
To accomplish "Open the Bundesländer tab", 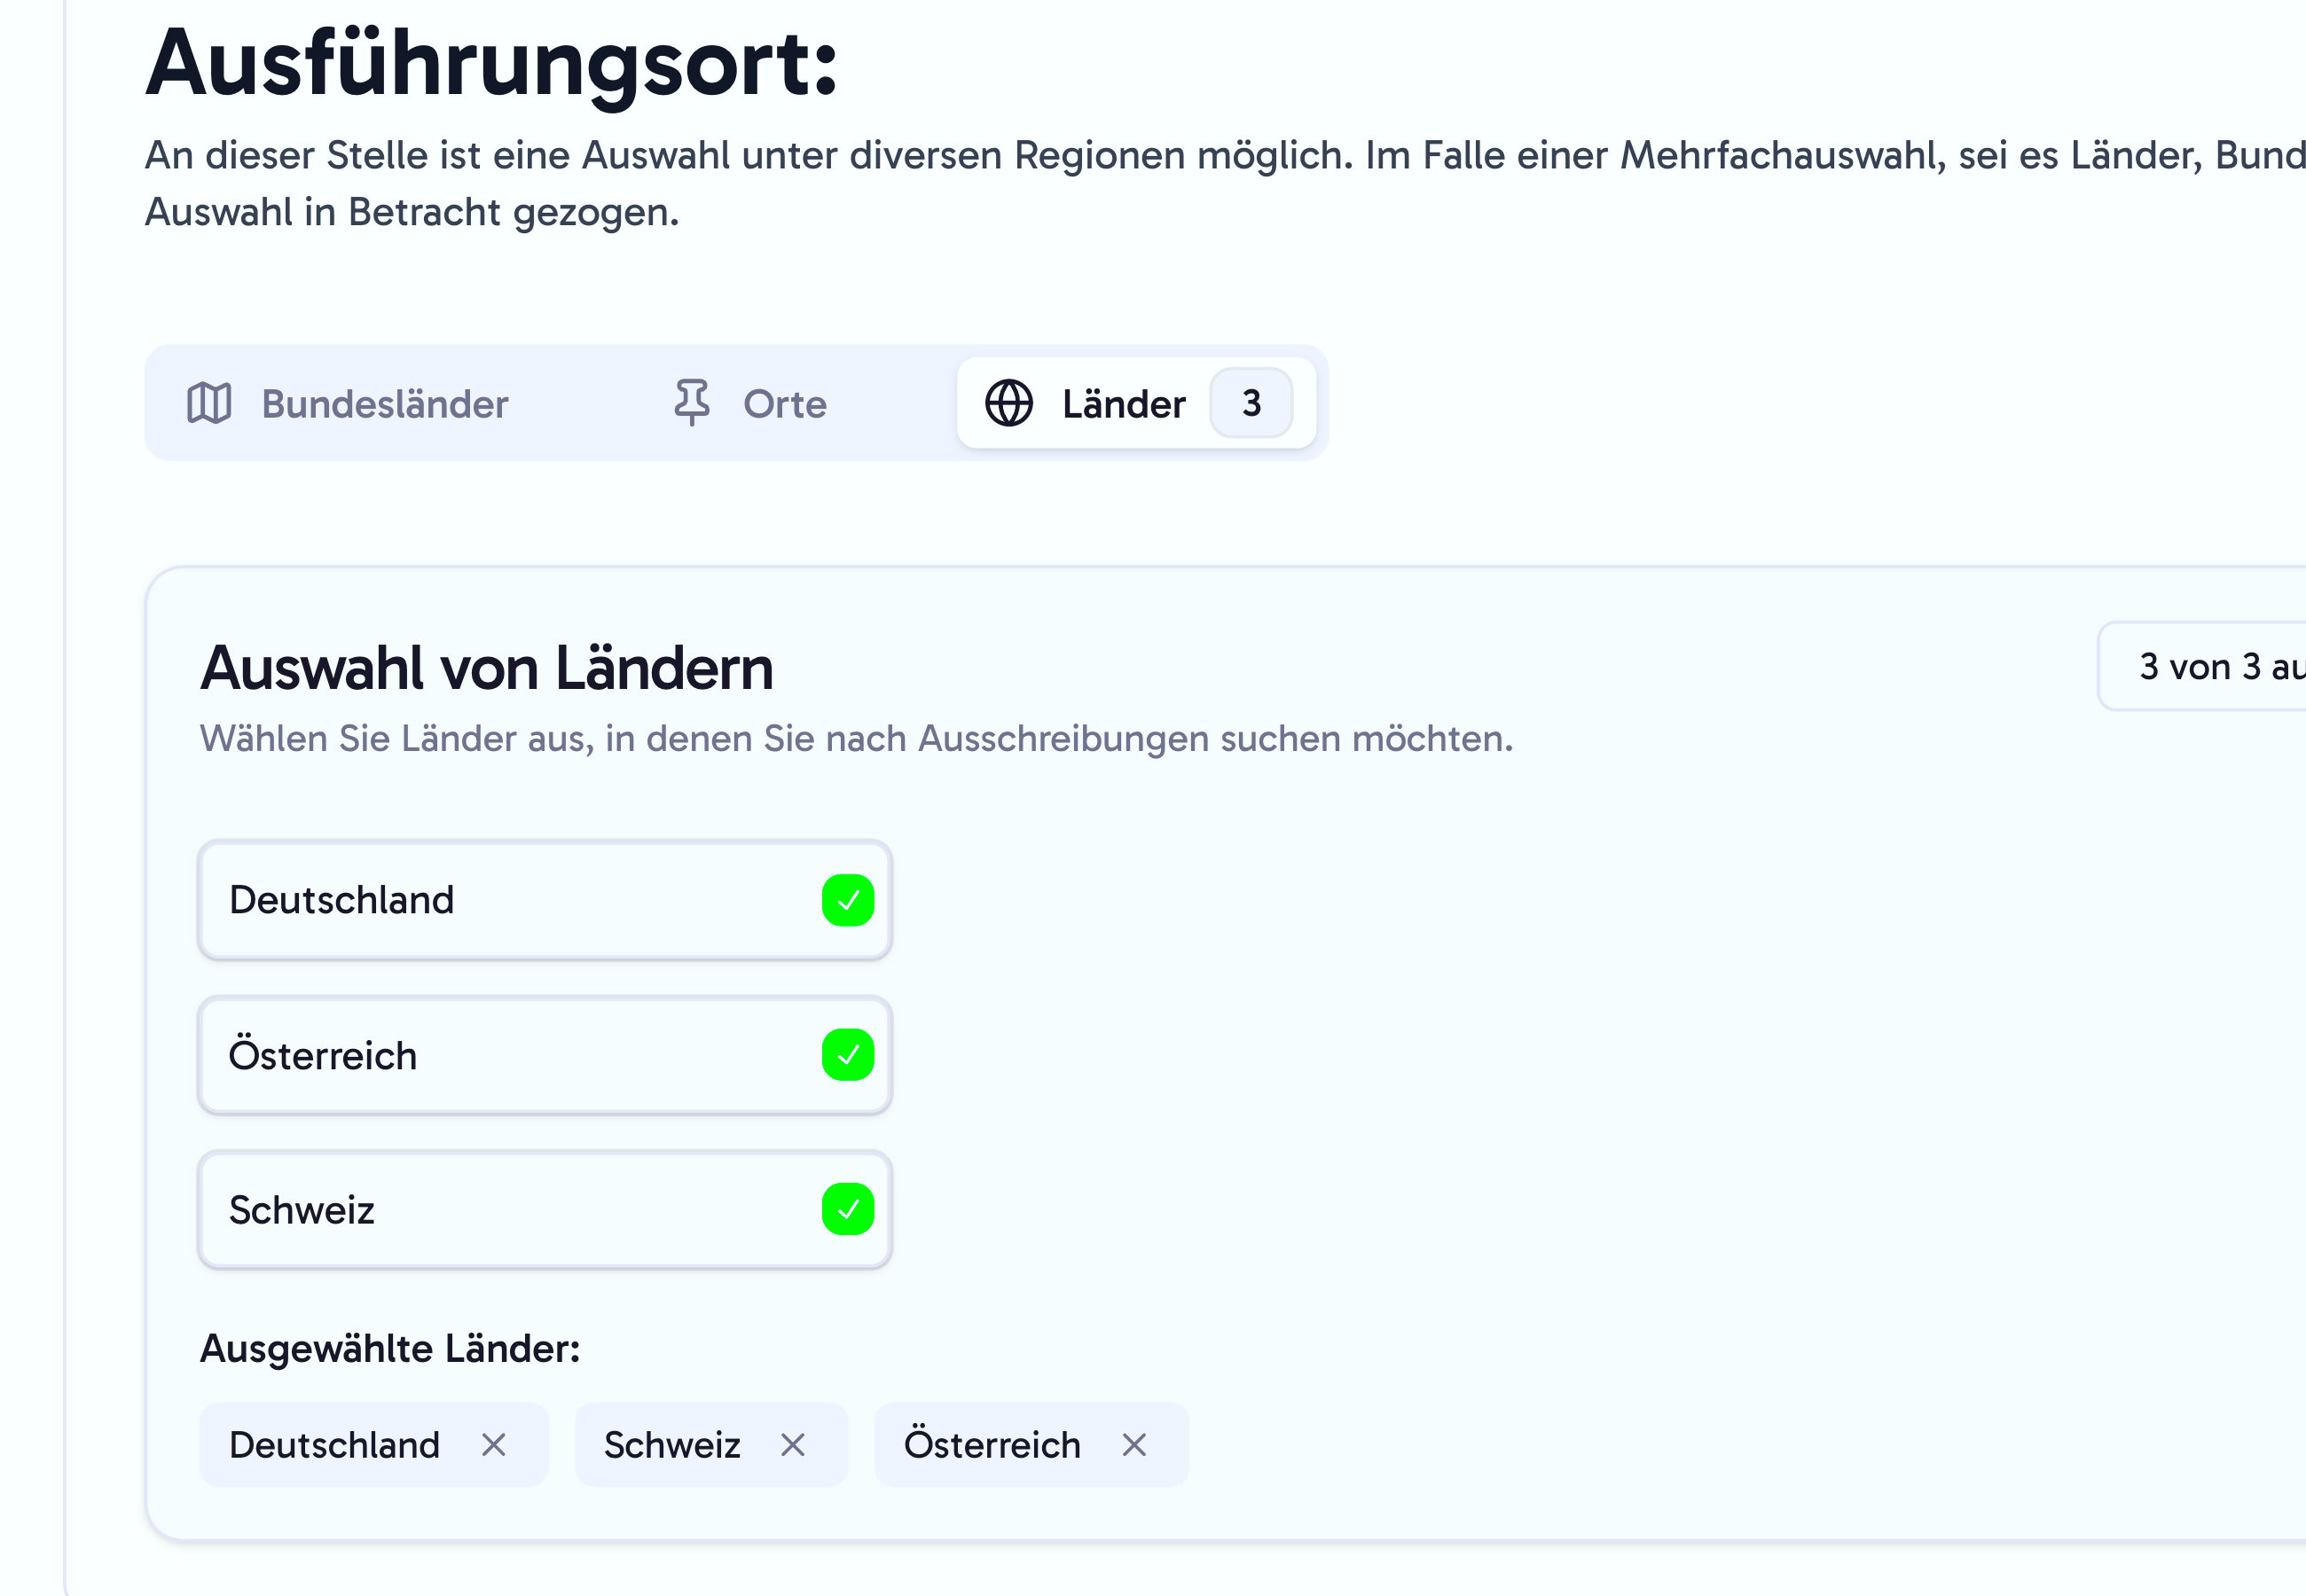I will [x=348, y=403].
